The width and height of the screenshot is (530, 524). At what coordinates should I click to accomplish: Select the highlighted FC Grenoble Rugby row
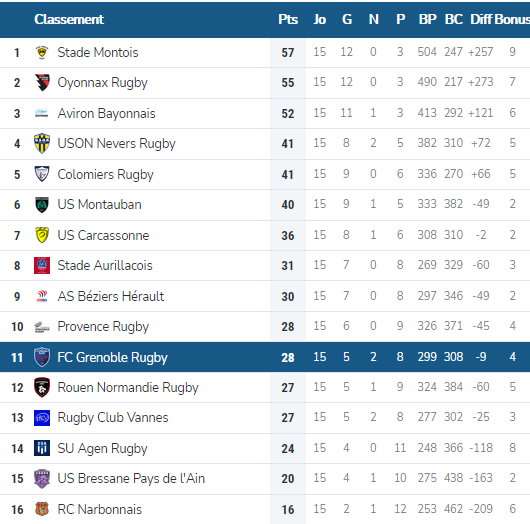(x=265, y=357)
